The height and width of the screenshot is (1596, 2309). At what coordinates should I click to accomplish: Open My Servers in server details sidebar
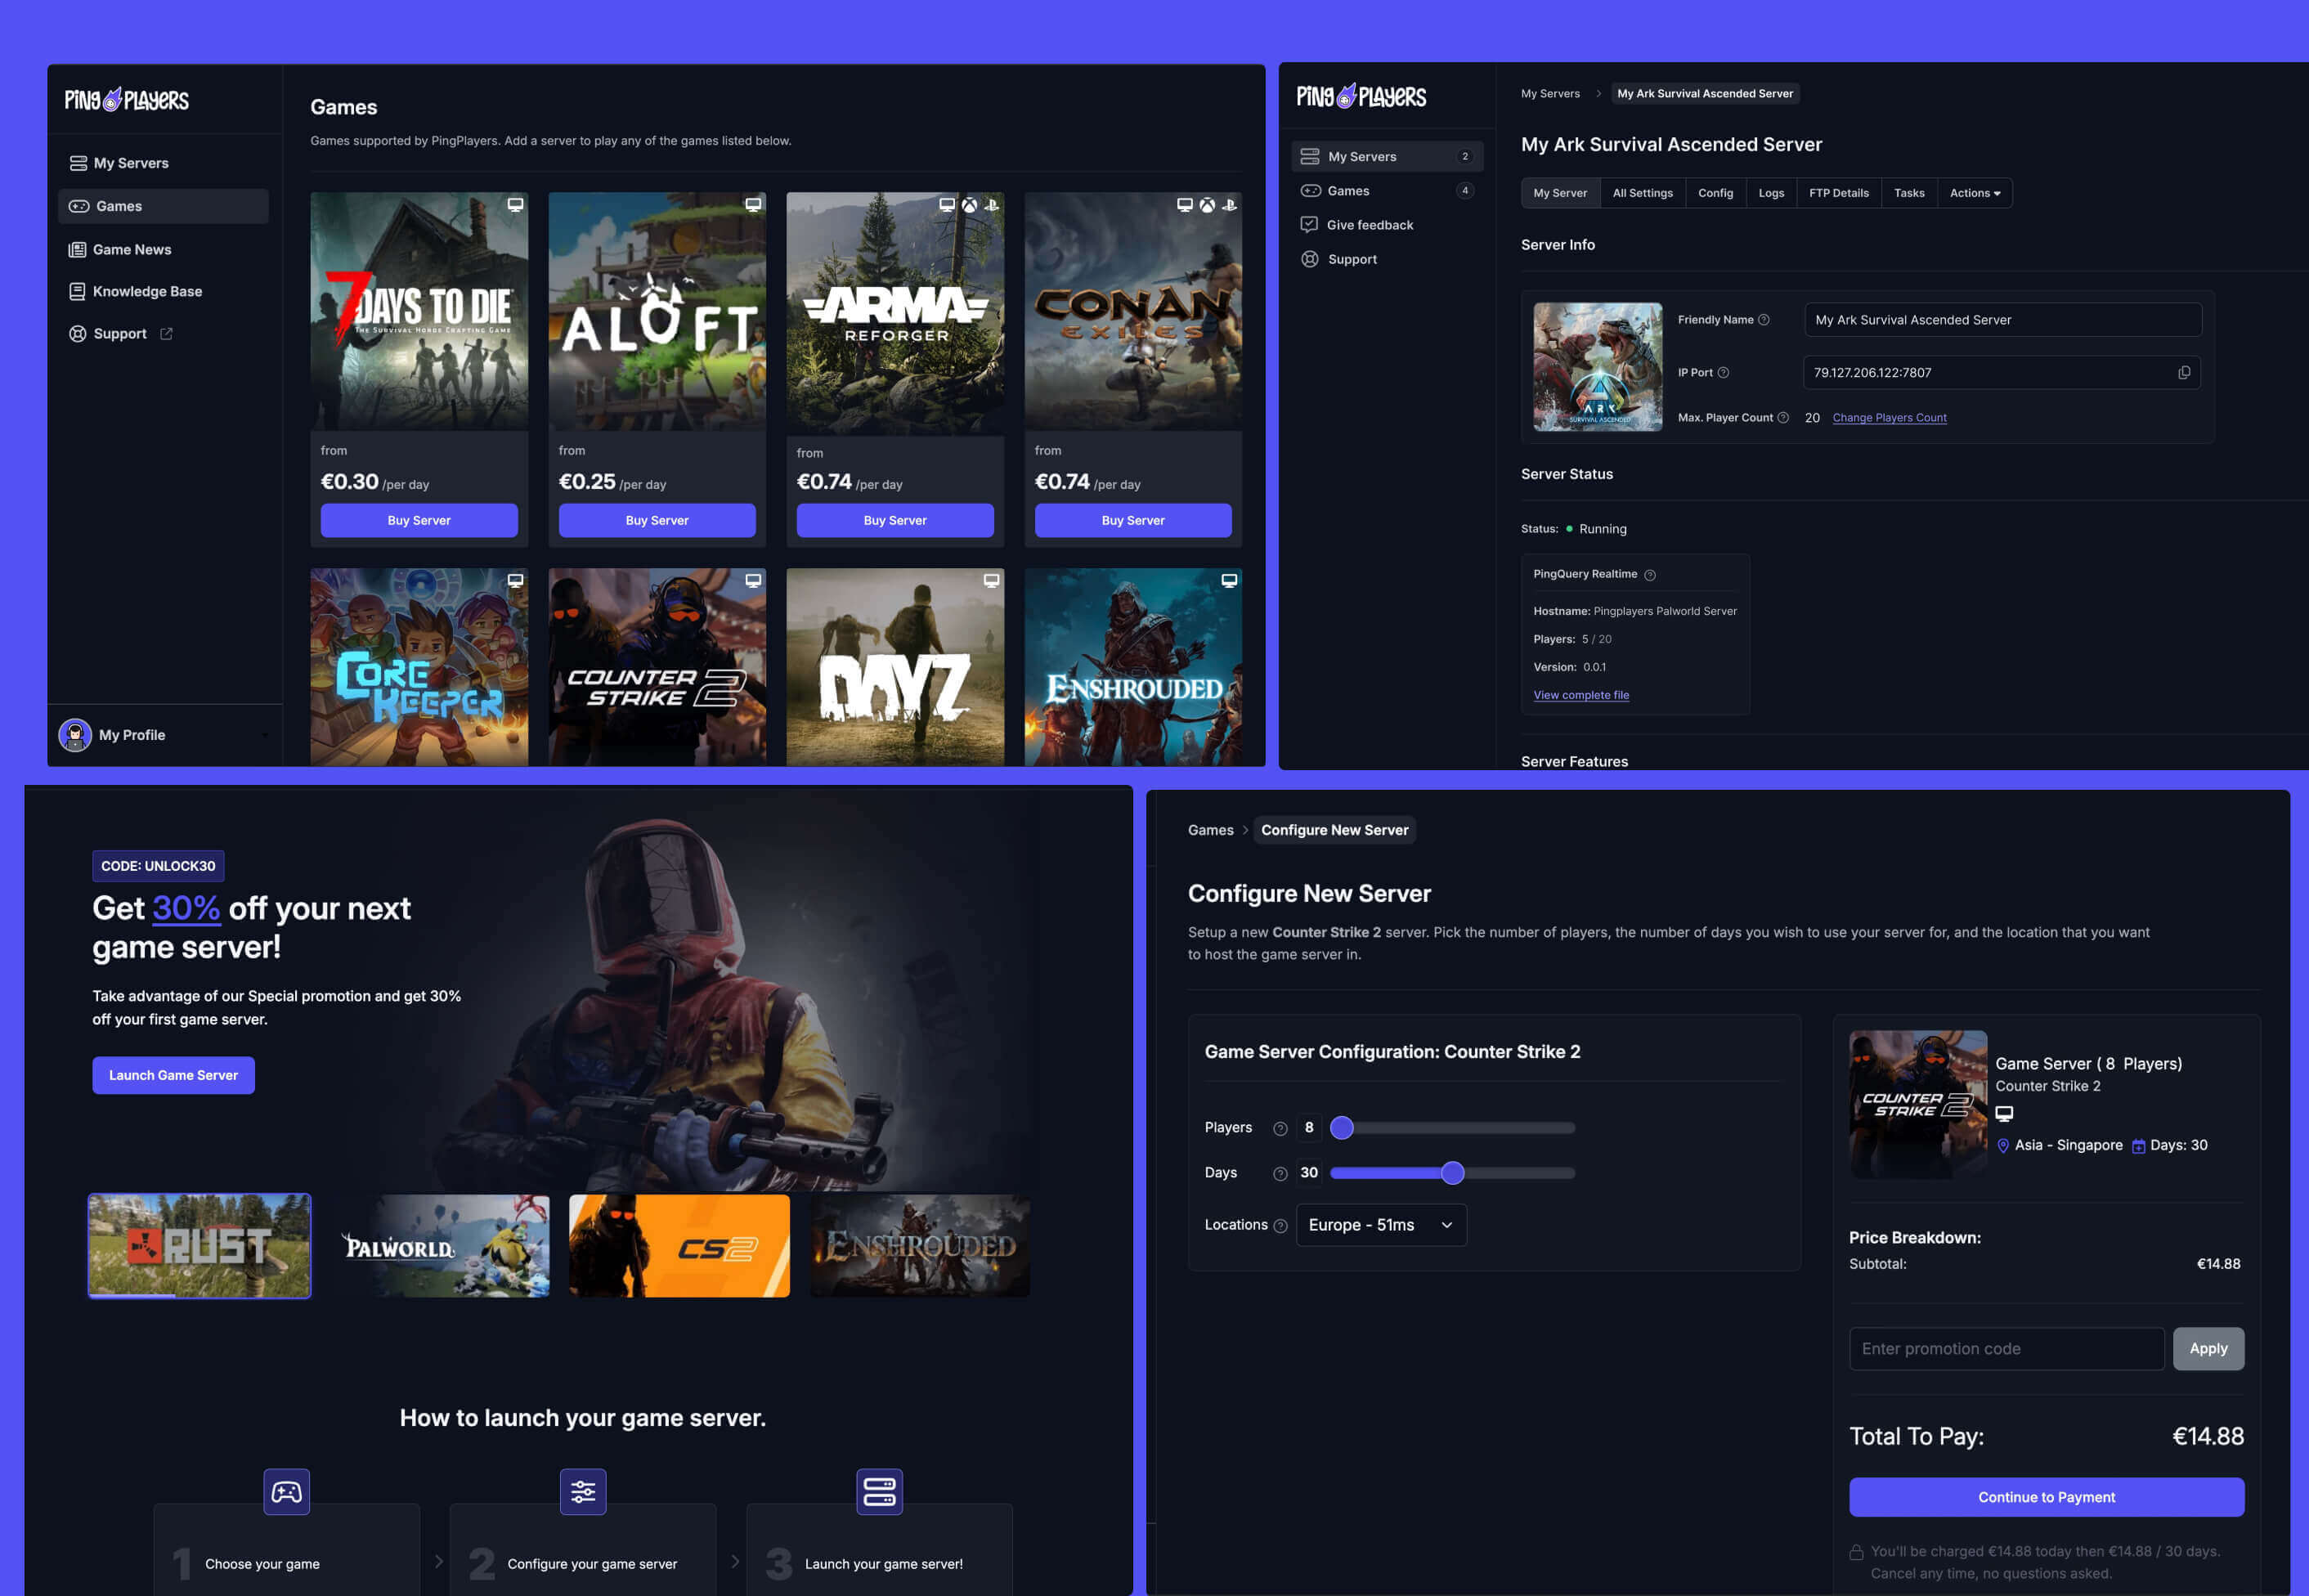click(x=1387, y=156)
